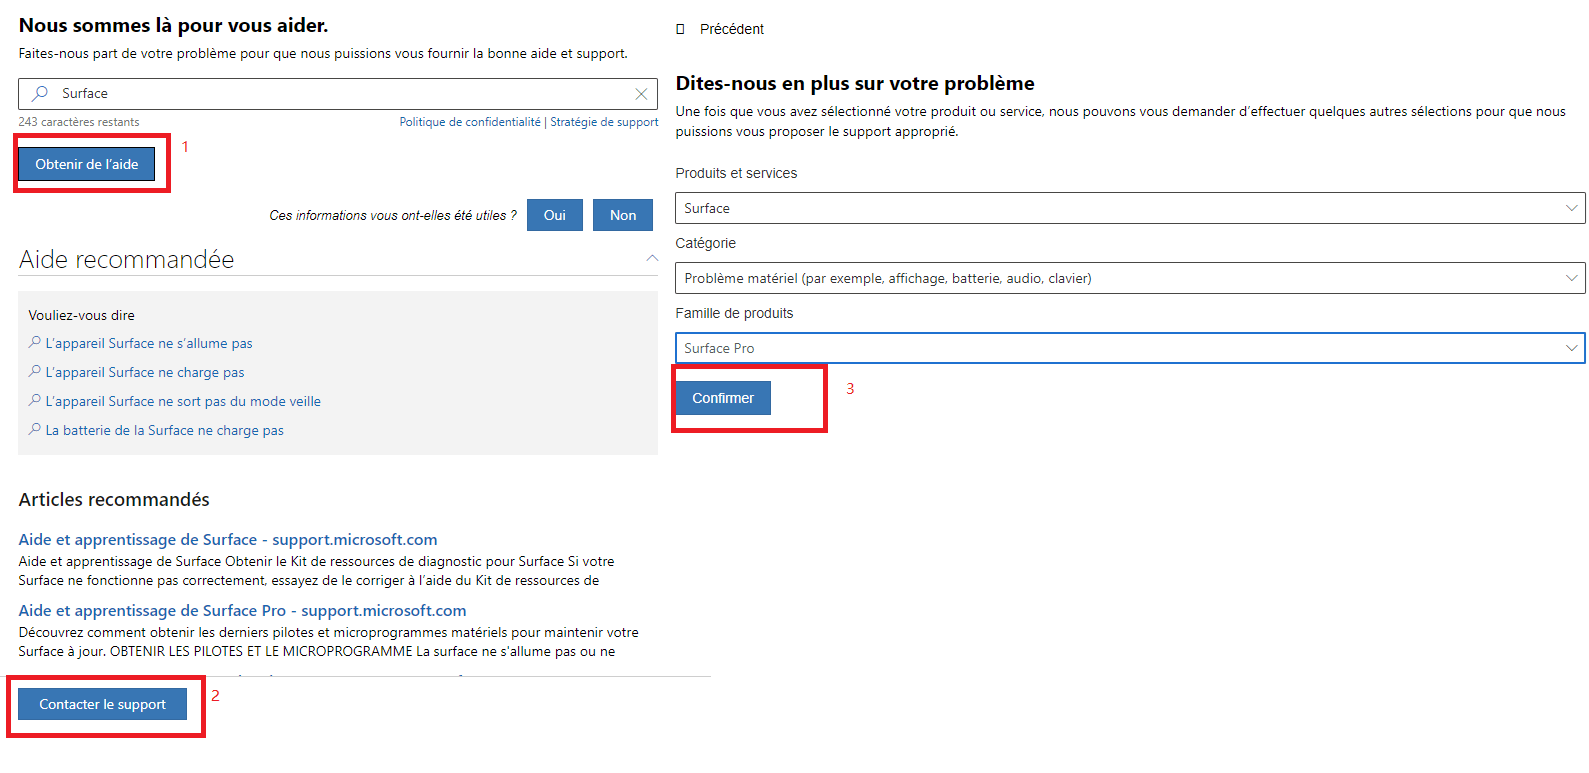Click 'Dites-nous en plus sur votre problème' heading

point(855,83)
